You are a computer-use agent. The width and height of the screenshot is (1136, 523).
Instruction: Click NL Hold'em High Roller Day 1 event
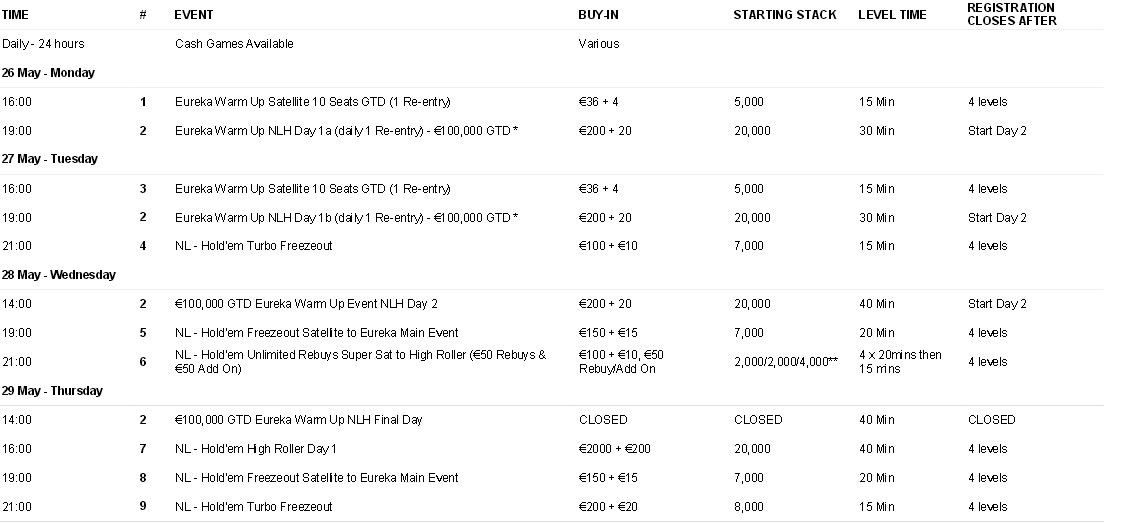point(256,449)
